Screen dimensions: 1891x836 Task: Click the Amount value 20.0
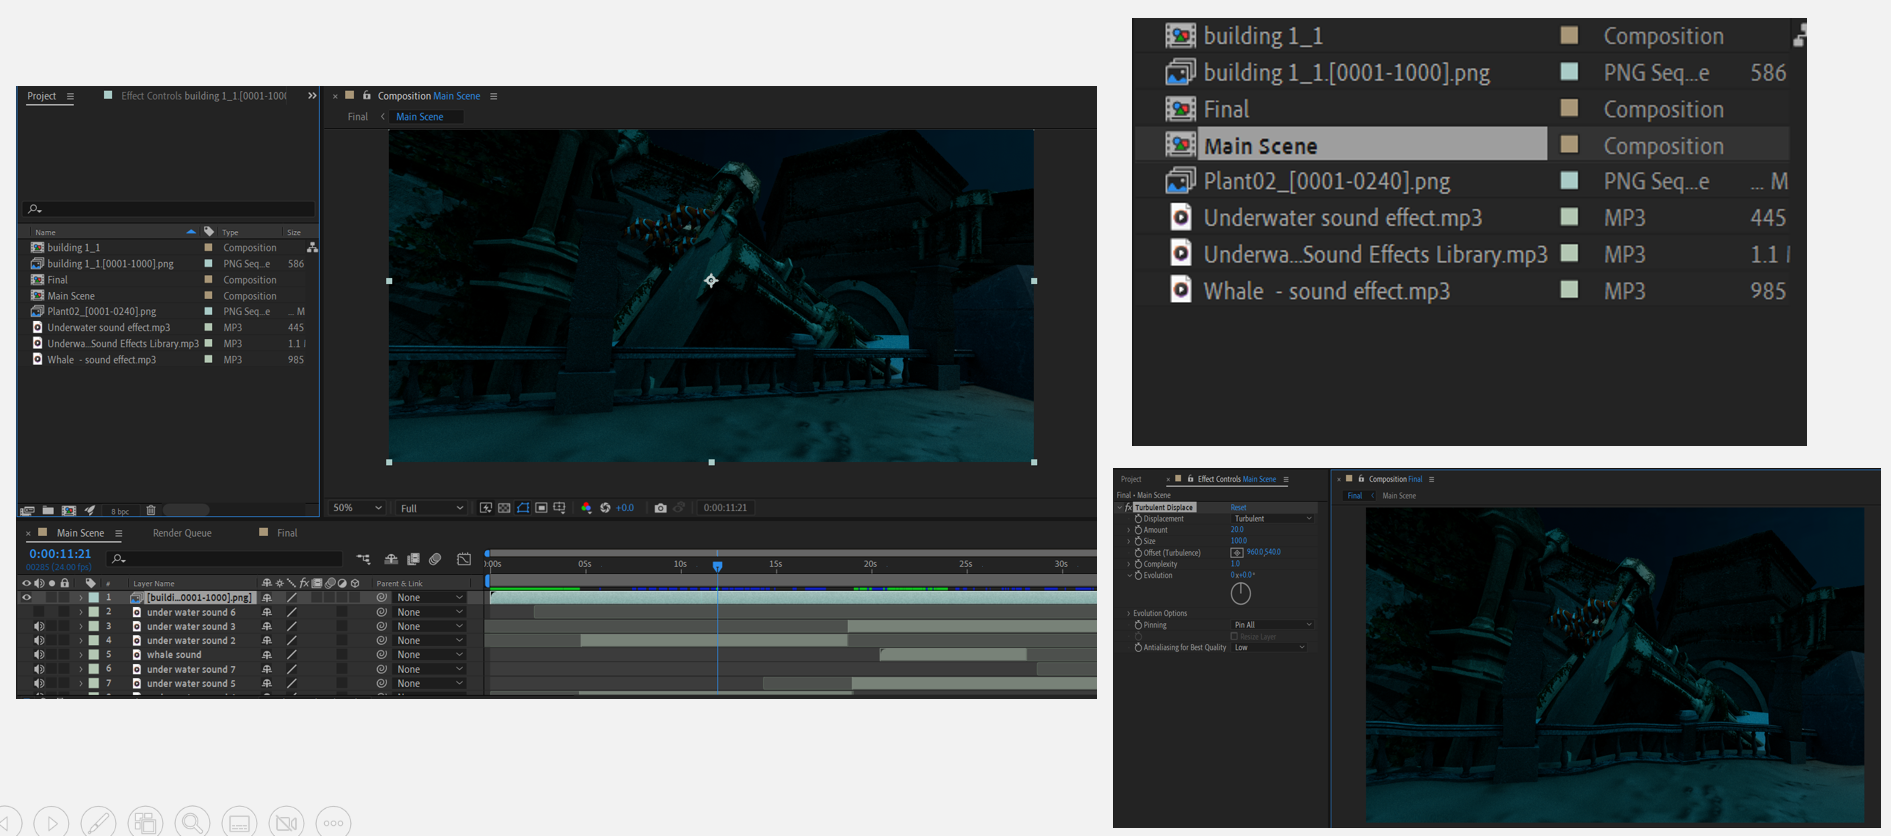(1237, 530)
